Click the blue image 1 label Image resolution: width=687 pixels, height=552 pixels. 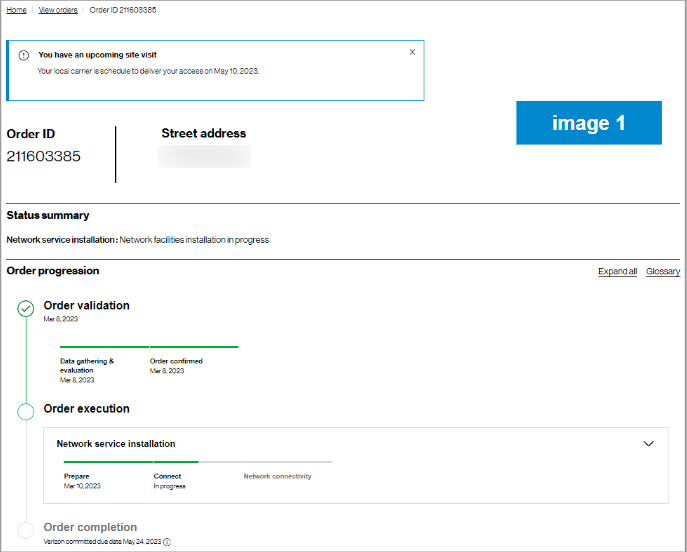pos(588,123)
